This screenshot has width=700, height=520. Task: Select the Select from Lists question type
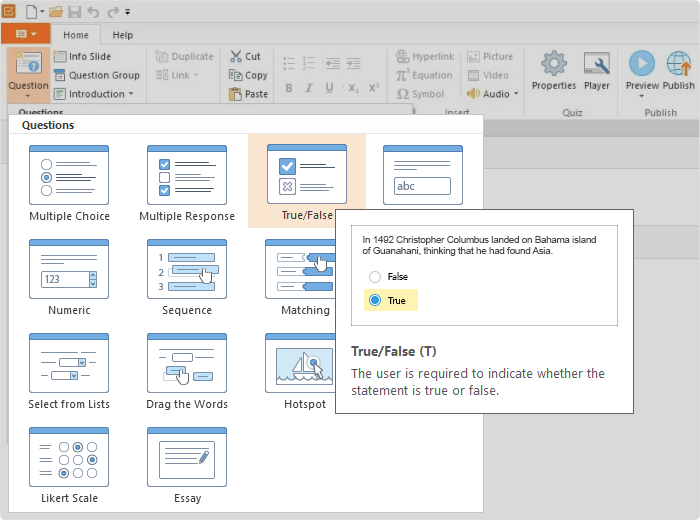(x=69, y=372)
